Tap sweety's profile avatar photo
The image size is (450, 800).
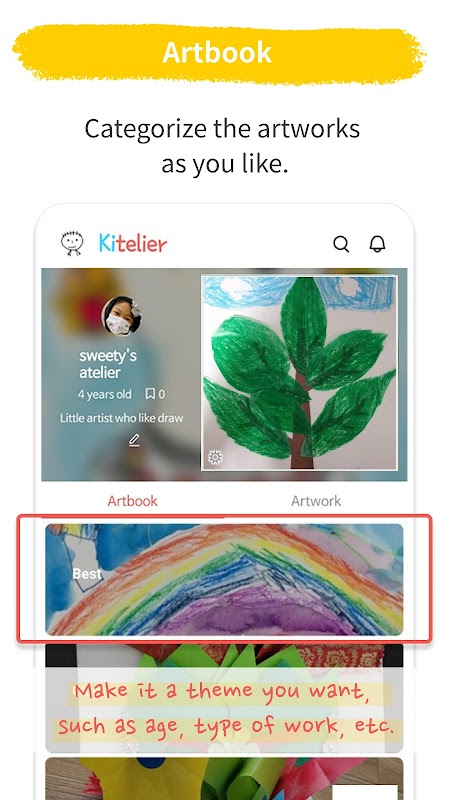[121, 316]
